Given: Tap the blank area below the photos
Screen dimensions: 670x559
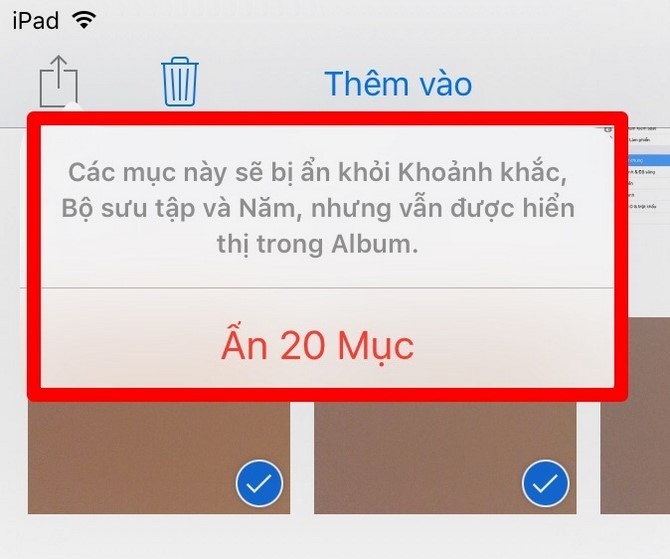Looking at the screenshot, I should click(x=335, y=537).
